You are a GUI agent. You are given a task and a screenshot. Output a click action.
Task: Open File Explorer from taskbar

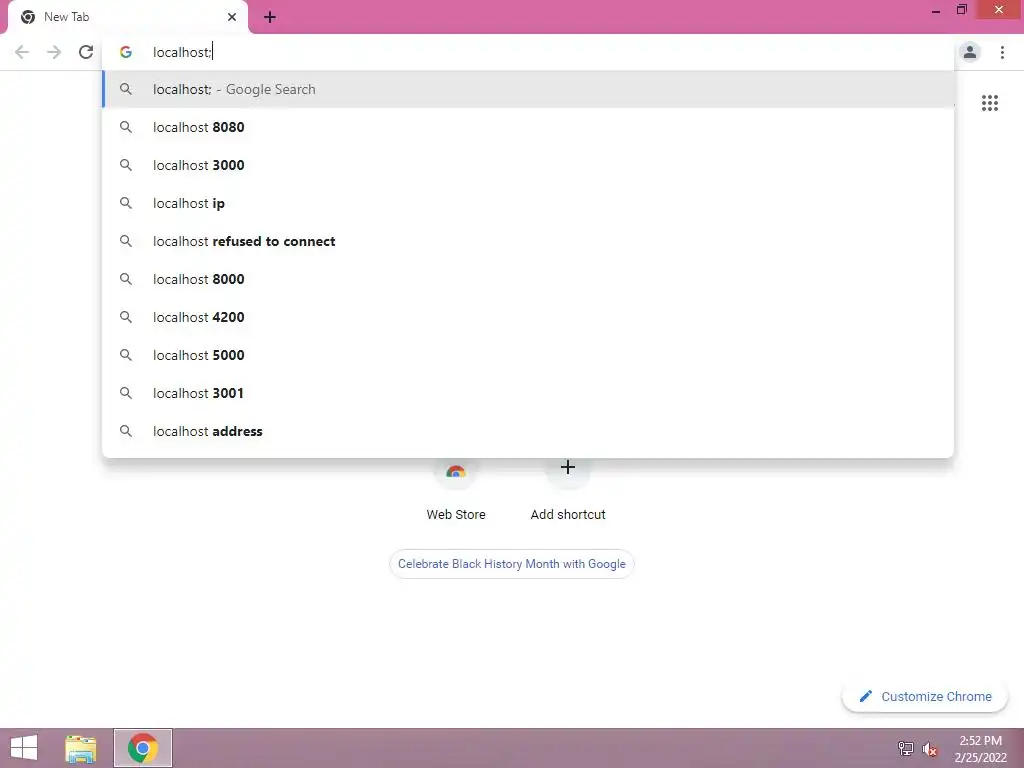pyautogui.click(x=81, y=748)
